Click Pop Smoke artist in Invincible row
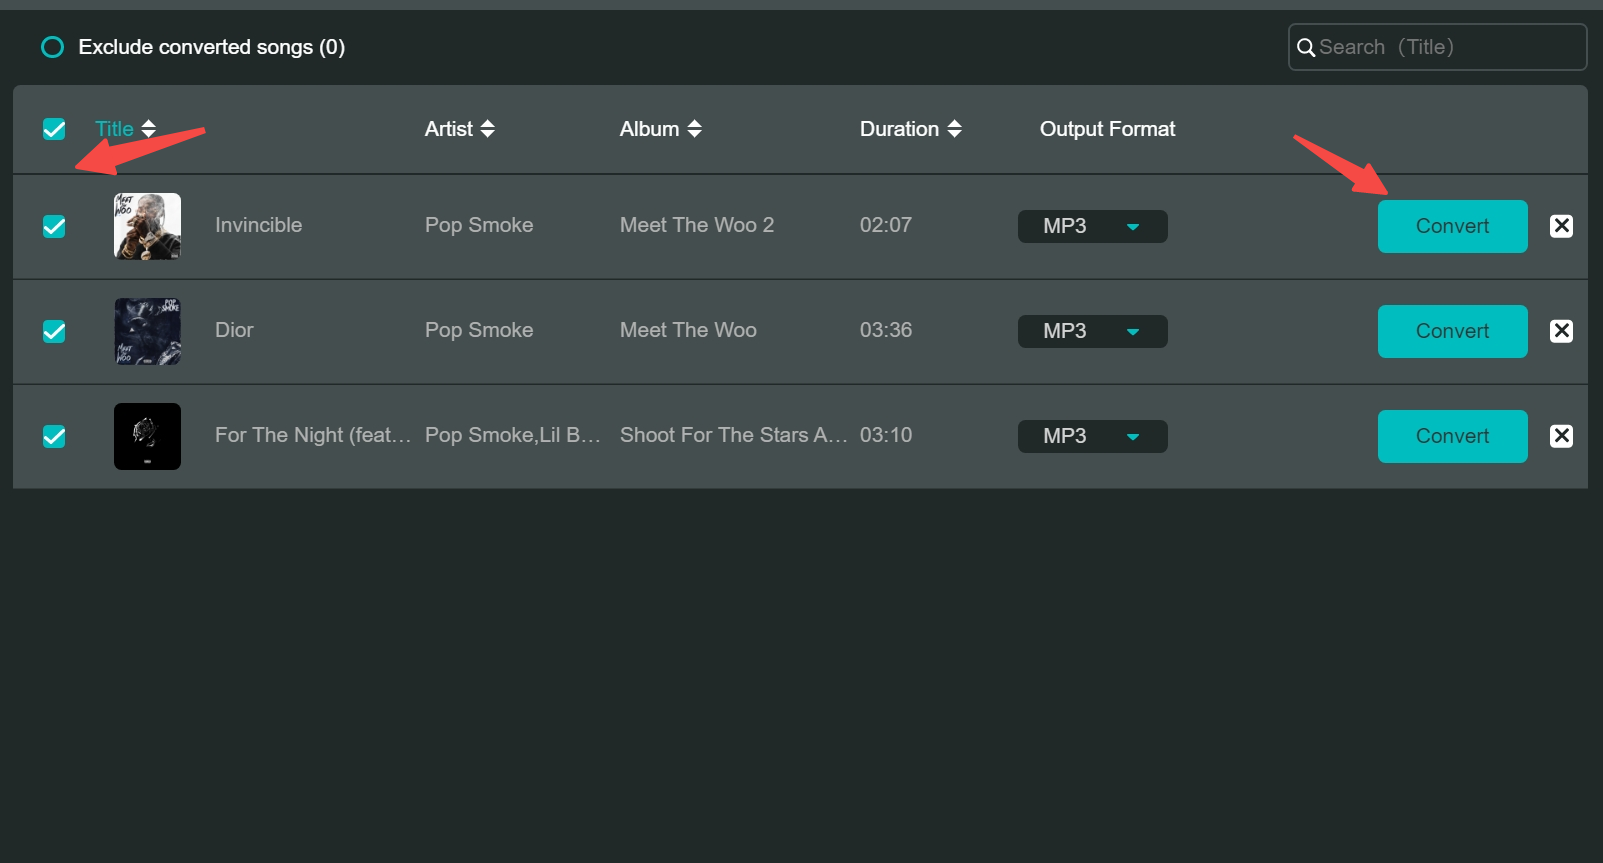Screen dimensions: 1603x863 click(x=479, y=225)
